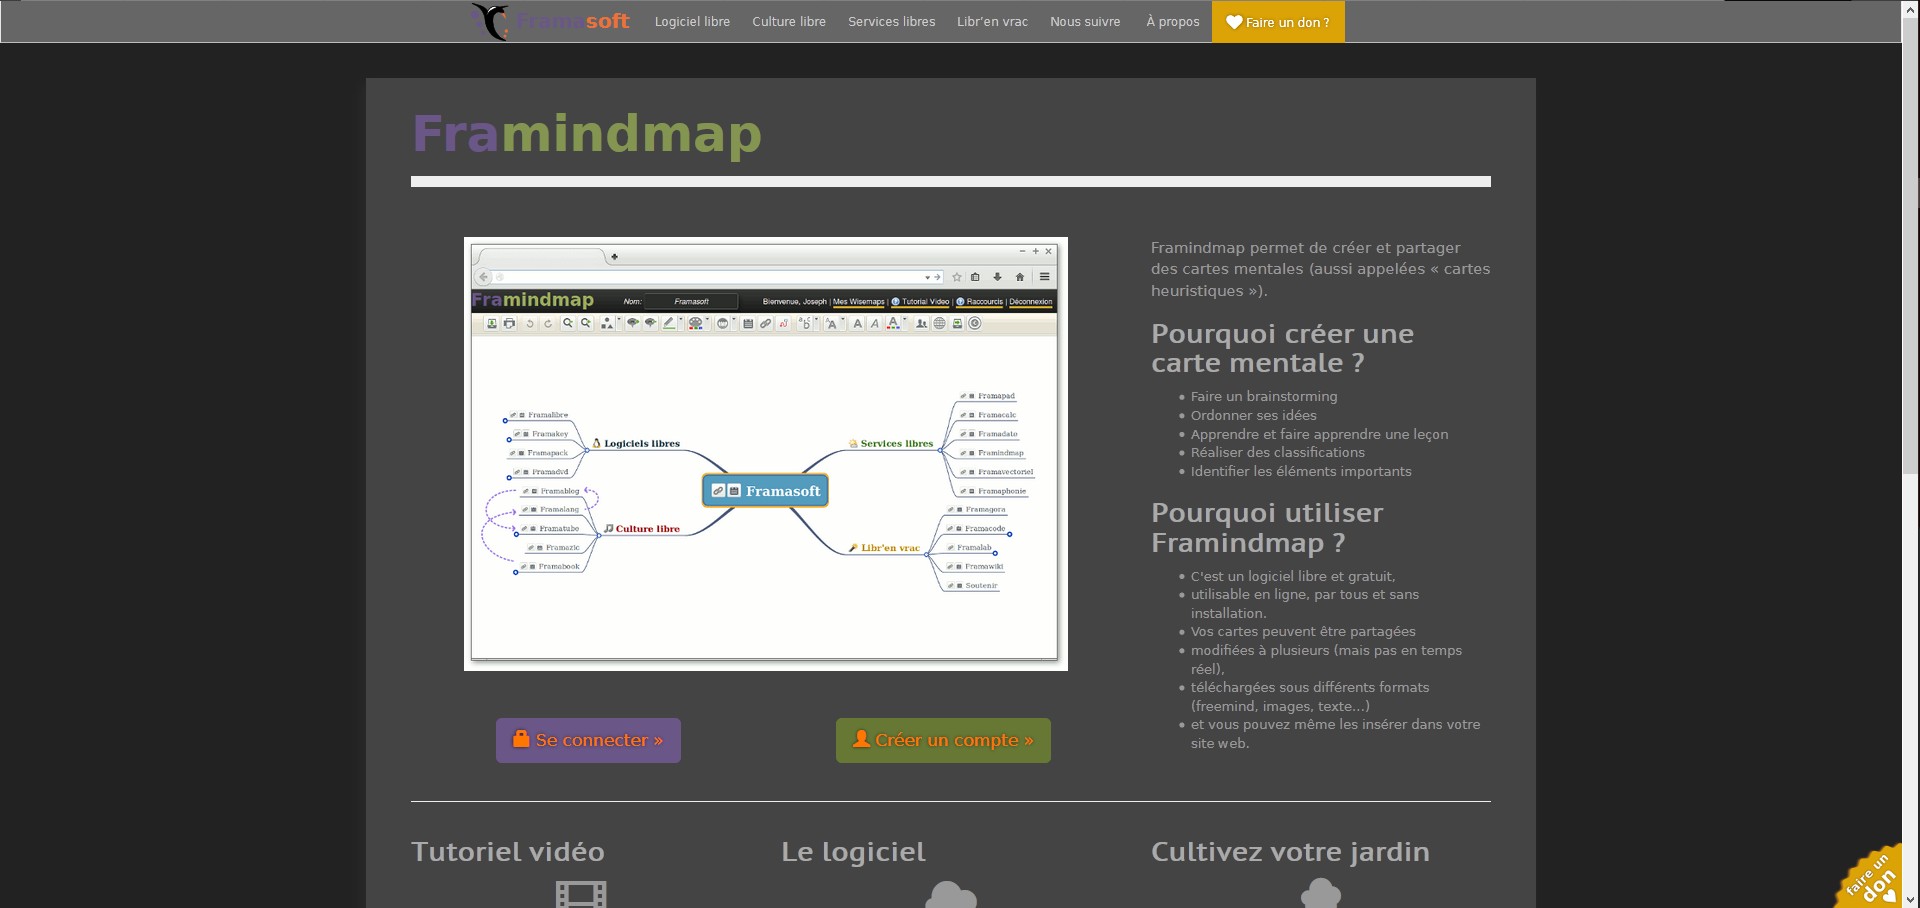Open the Culture libre menu

(x=789, y=21)
